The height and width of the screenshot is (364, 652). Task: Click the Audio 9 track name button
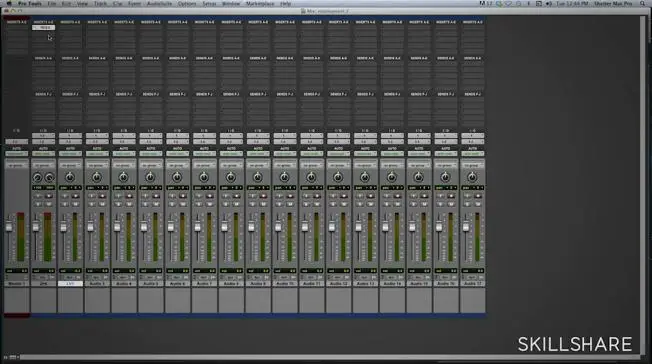tap(258, 283)
